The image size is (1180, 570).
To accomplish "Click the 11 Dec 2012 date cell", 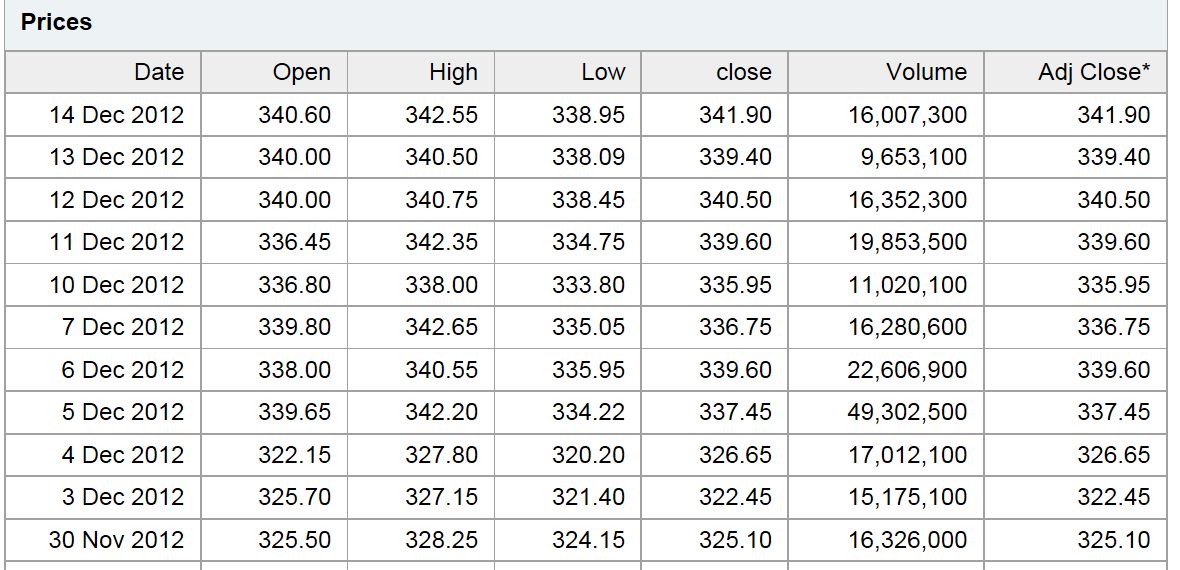I will point(103,242).
